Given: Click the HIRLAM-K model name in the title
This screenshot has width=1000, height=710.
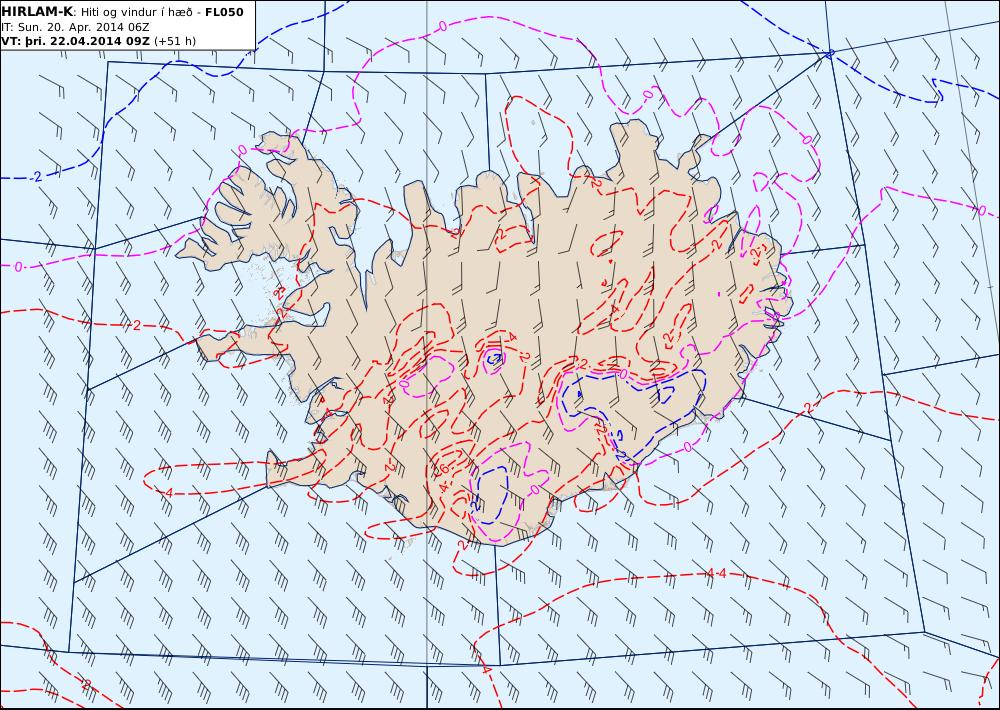Looking at the screenshot, I should [37, 11].
